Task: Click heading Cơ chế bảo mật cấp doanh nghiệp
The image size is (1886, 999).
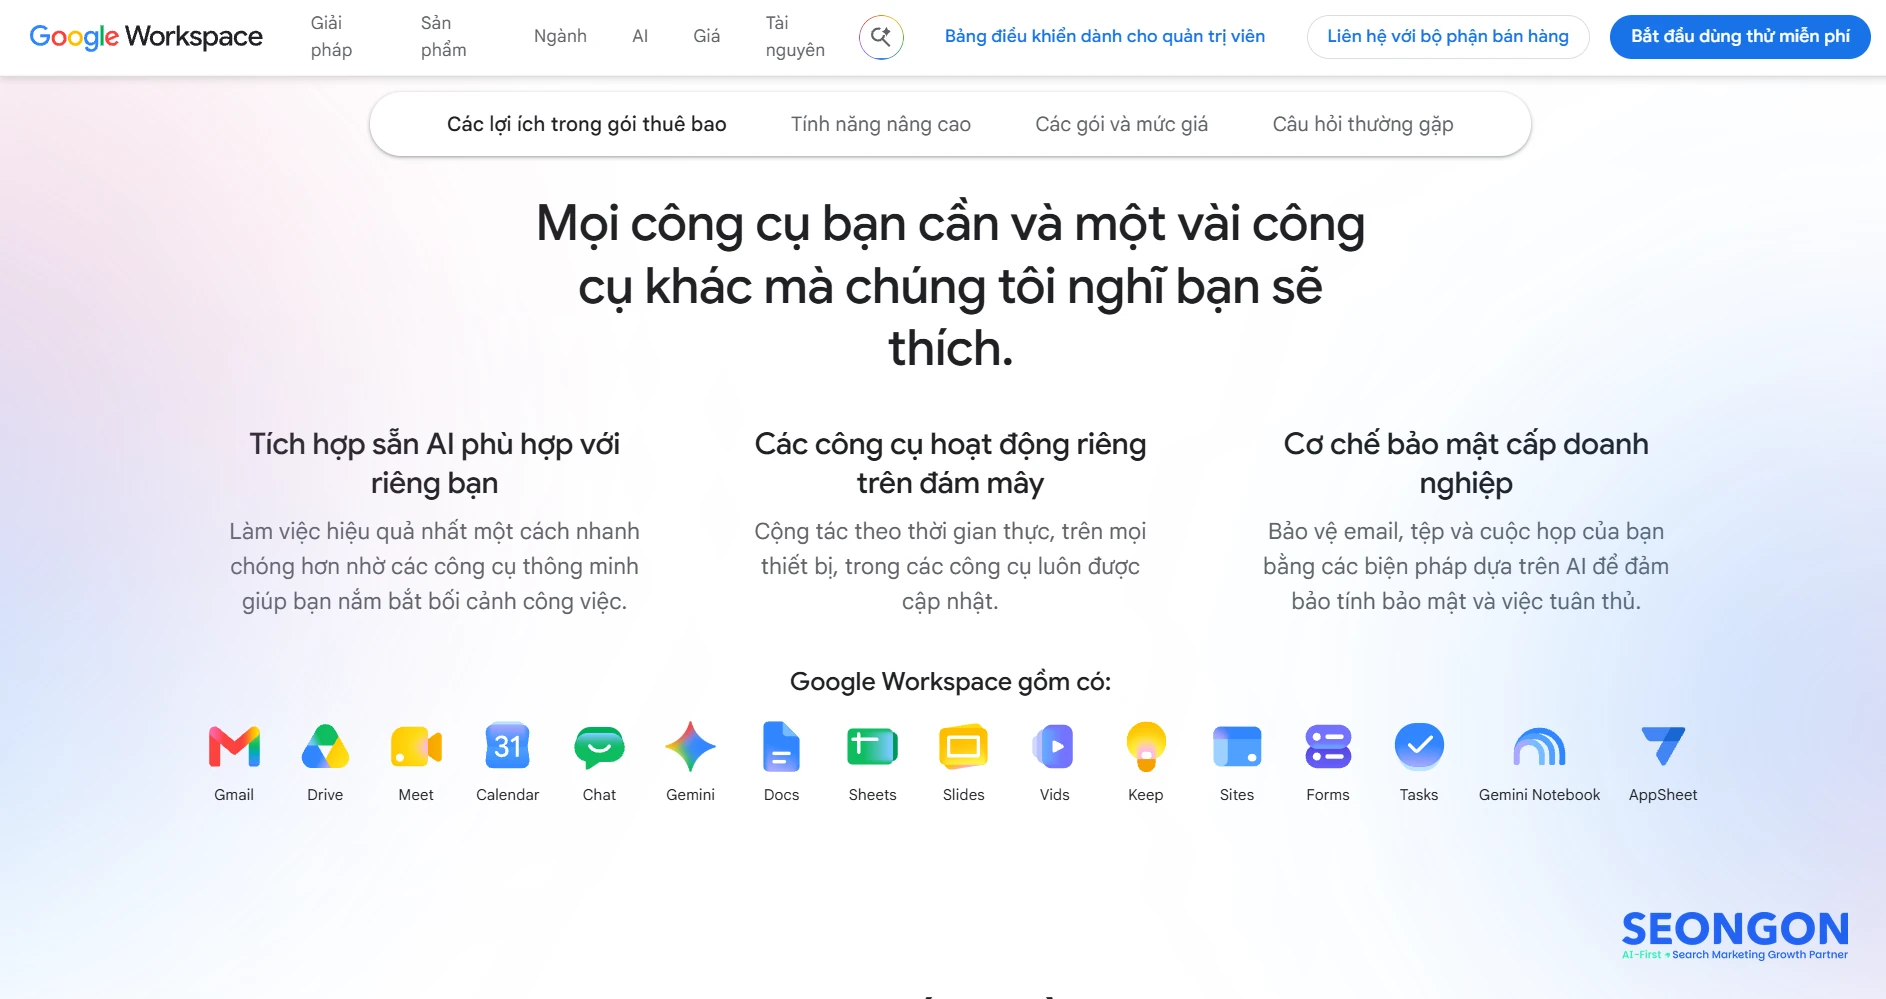Action: [x=1466, y=464]
